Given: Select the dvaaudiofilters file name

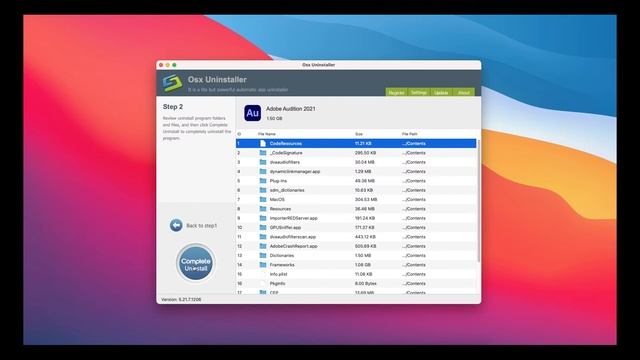Looking at the screenshot, I should pyautogui.click(x=284, y=162).
